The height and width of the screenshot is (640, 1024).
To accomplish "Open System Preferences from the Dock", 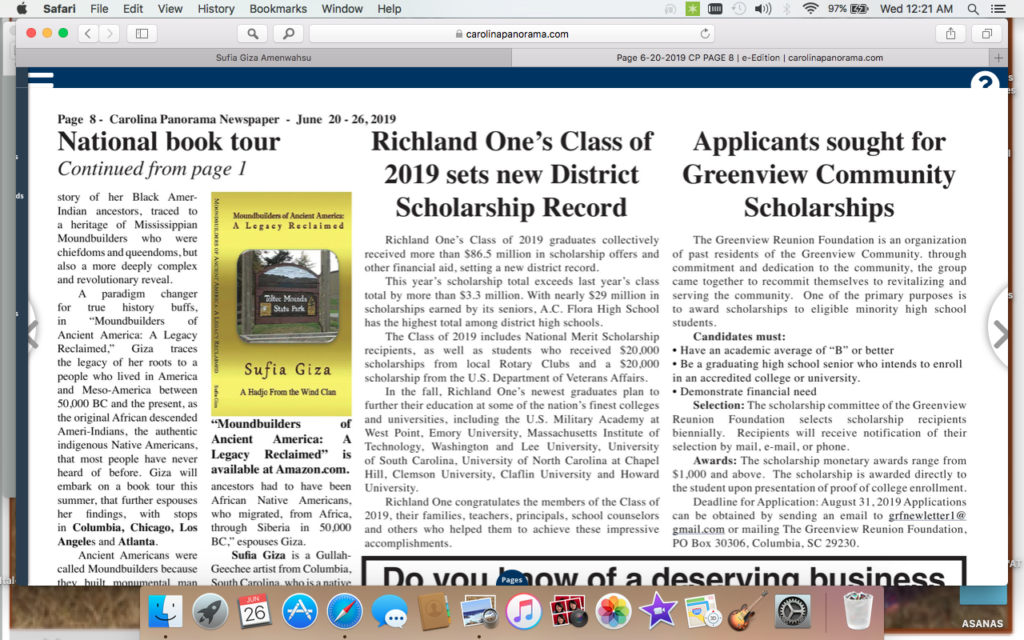I will 792,612.
